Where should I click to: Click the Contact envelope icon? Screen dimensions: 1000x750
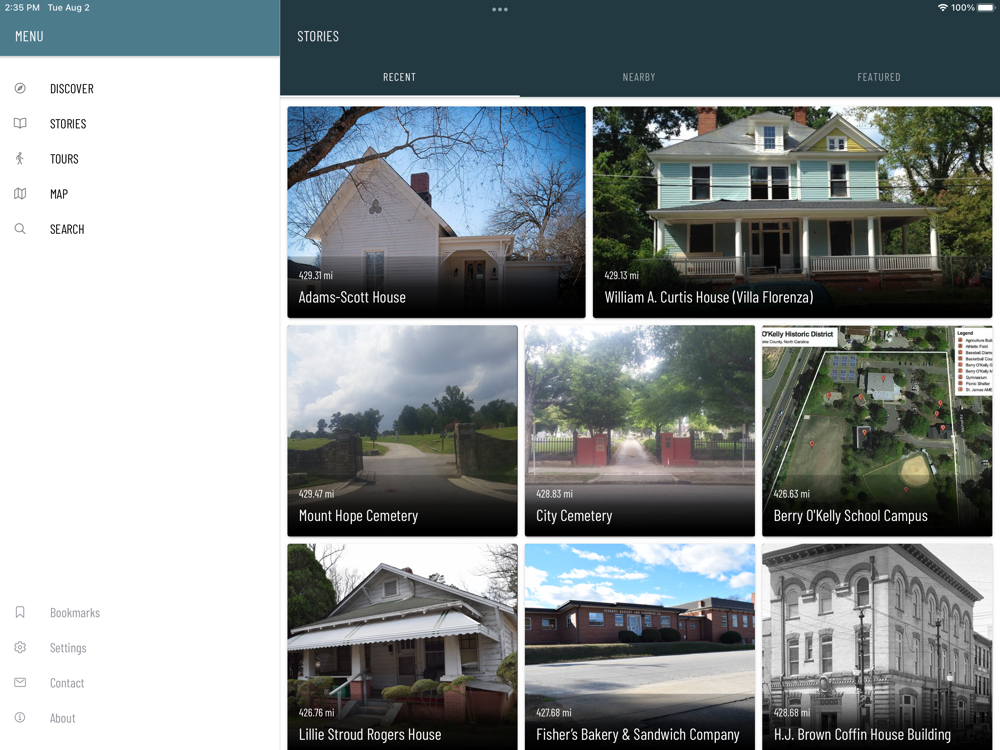coord(20,683)
